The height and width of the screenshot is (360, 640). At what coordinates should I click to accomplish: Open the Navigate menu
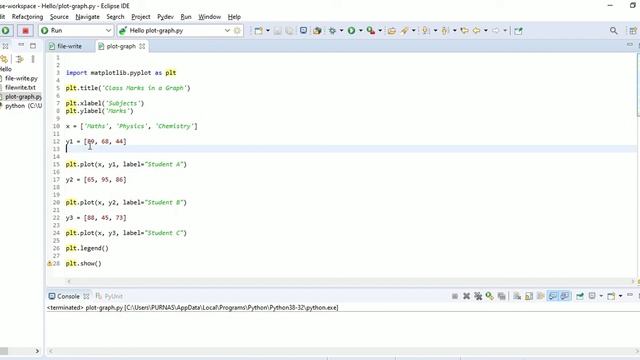pos(87,17)
